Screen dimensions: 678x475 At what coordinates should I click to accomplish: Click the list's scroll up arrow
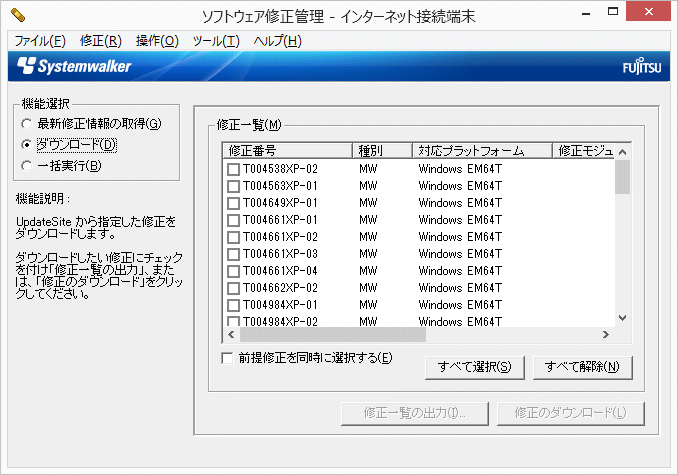(623, 152)
